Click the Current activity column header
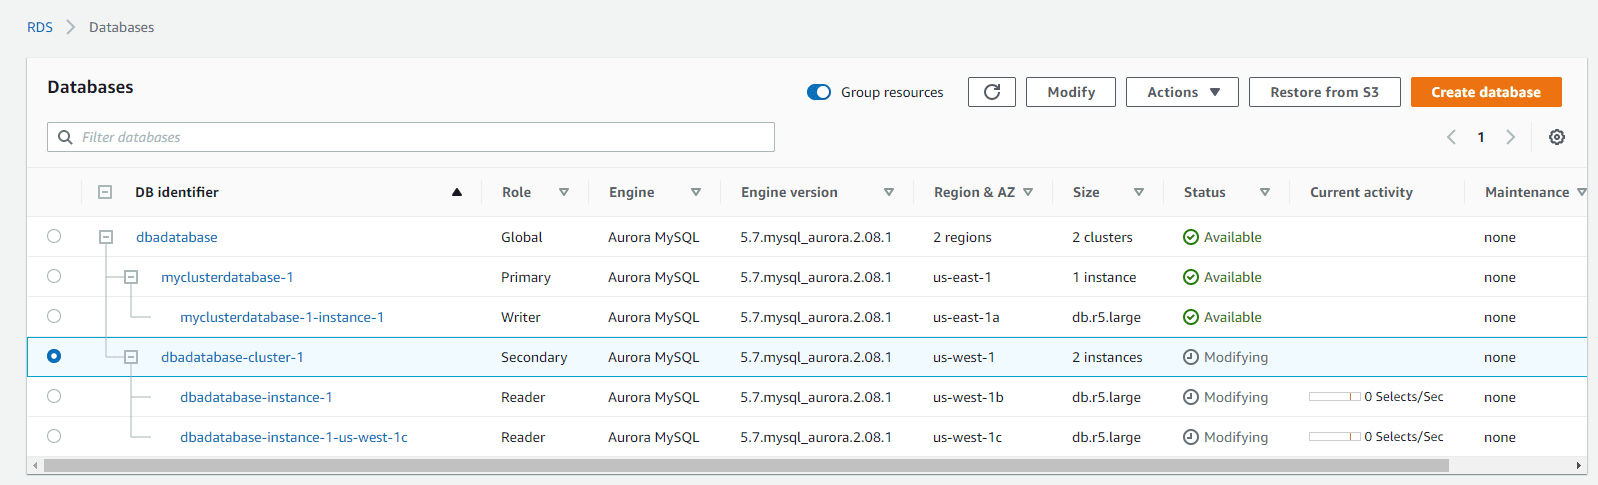Screen dimensions: 1598x485 tap(1361, 192)
